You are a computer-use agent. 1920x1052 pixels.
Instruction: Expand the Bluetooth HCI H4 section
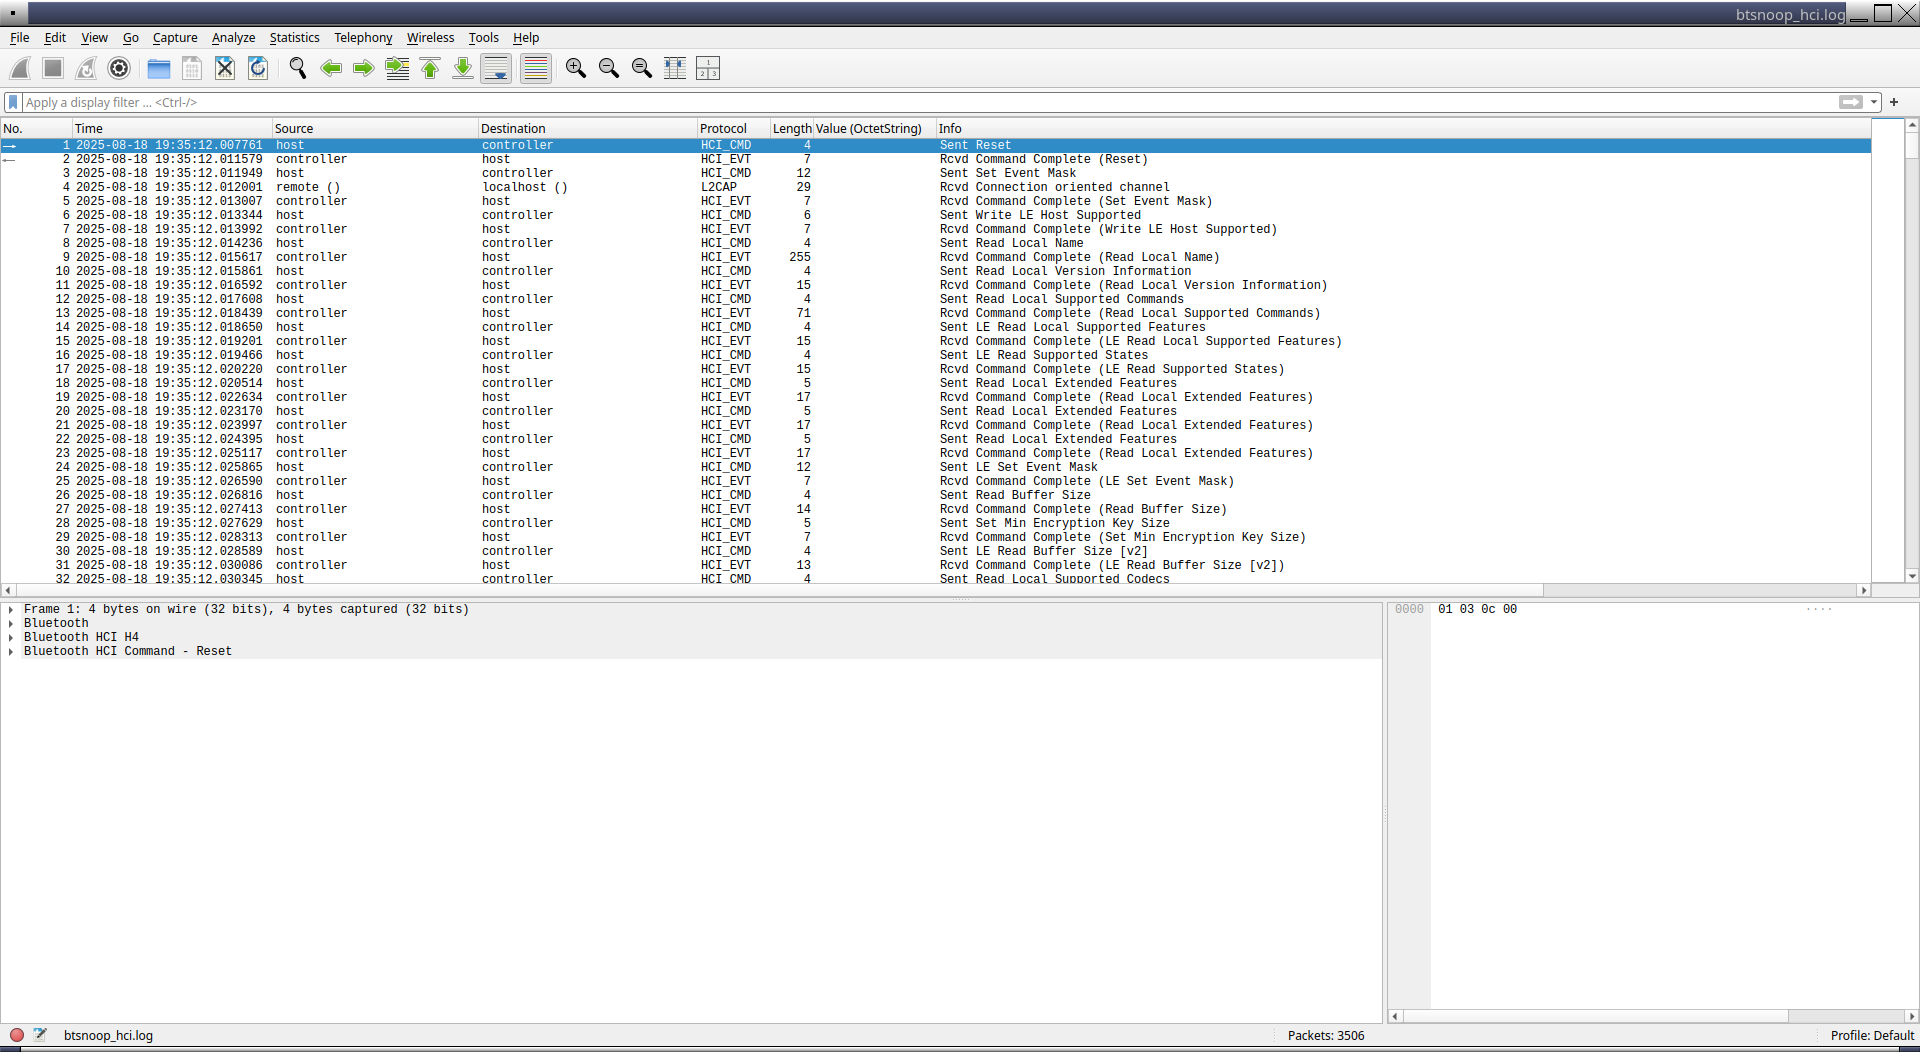click(11, 637)
